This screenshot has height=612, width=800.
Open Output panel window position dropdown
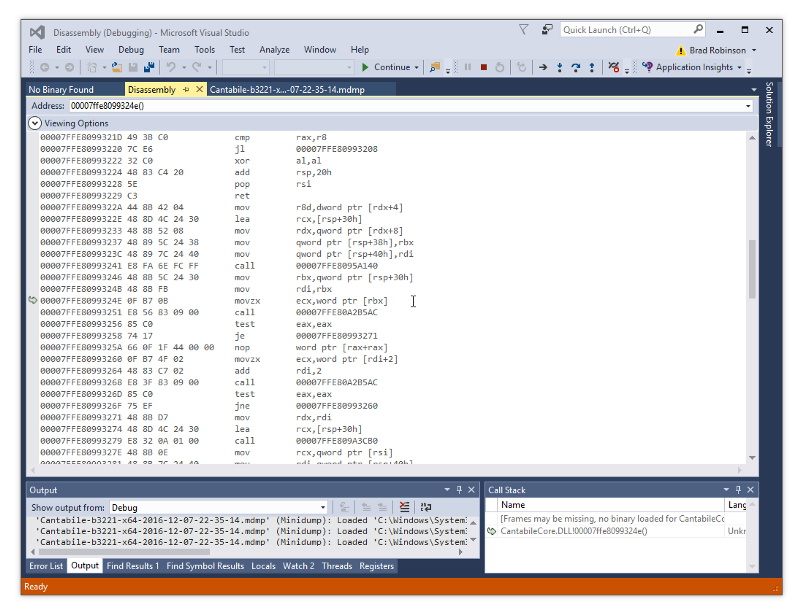click(x=447, y=490)
